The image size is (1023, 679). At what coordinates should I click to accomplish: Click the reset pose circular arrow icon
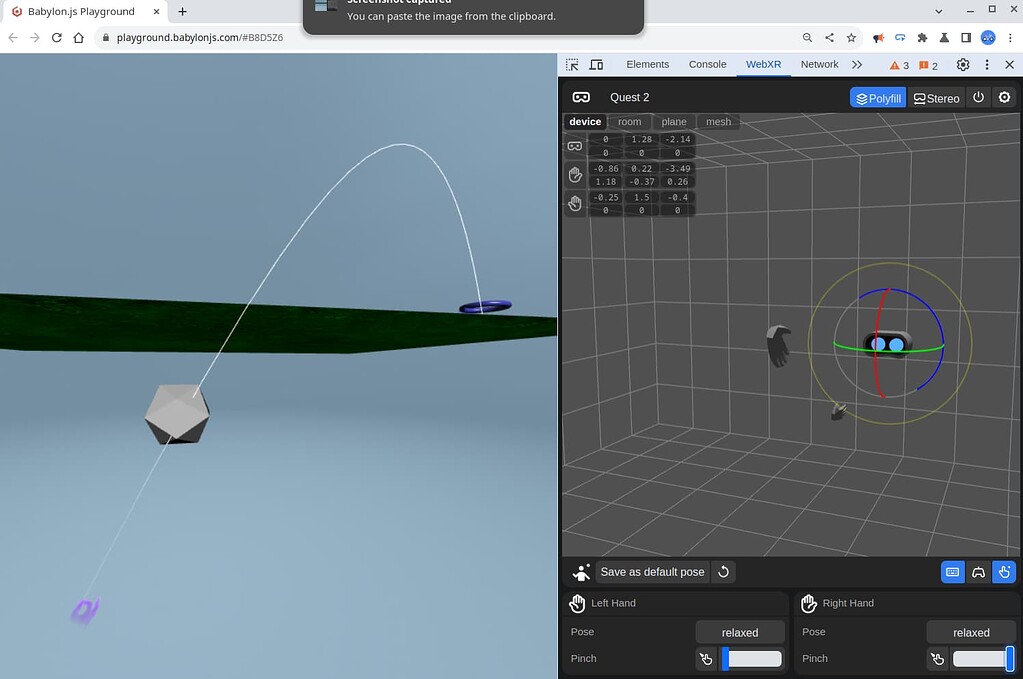[722, 571]
